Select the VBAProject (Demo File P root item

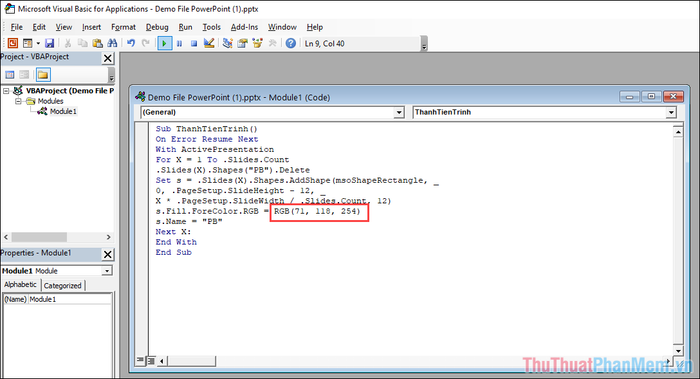click(70, 91)
